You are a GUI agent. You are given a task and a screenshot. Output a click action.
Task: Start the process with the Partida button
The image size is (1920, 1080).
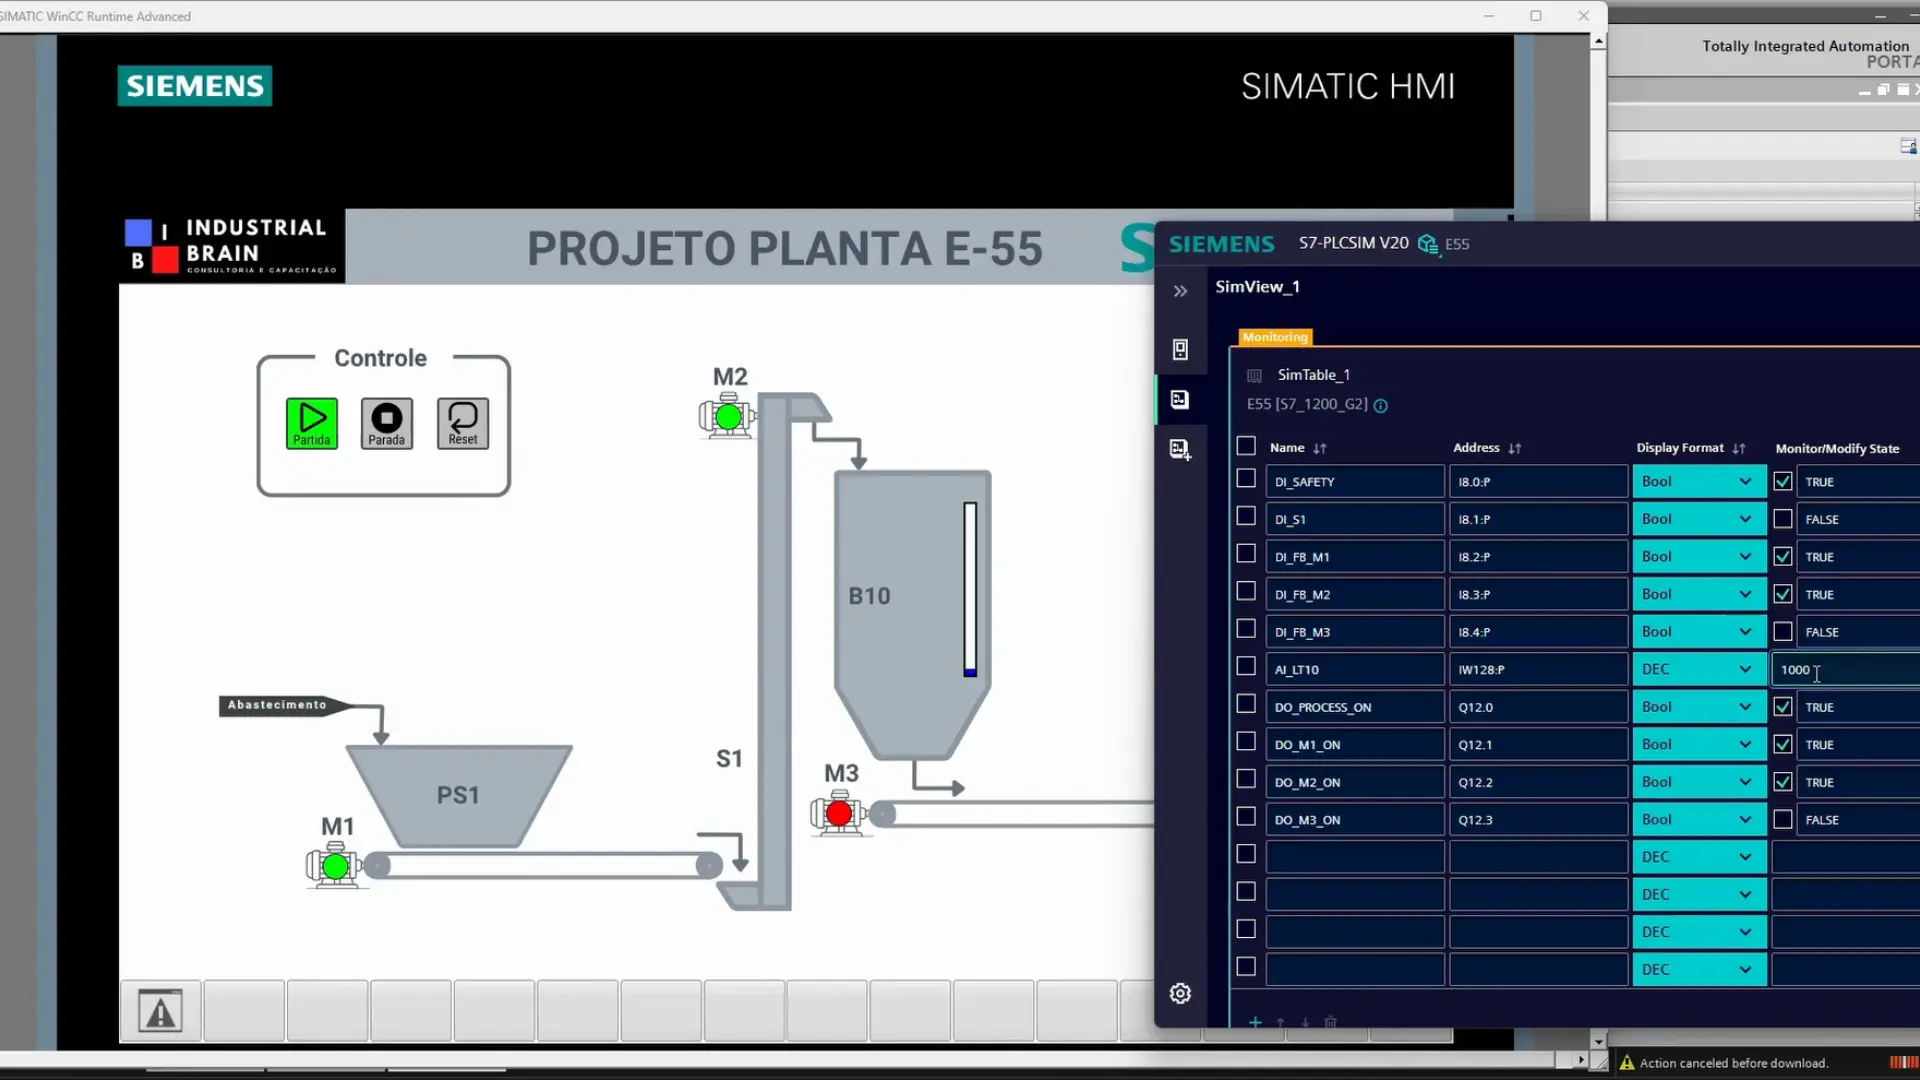[312, 423]
